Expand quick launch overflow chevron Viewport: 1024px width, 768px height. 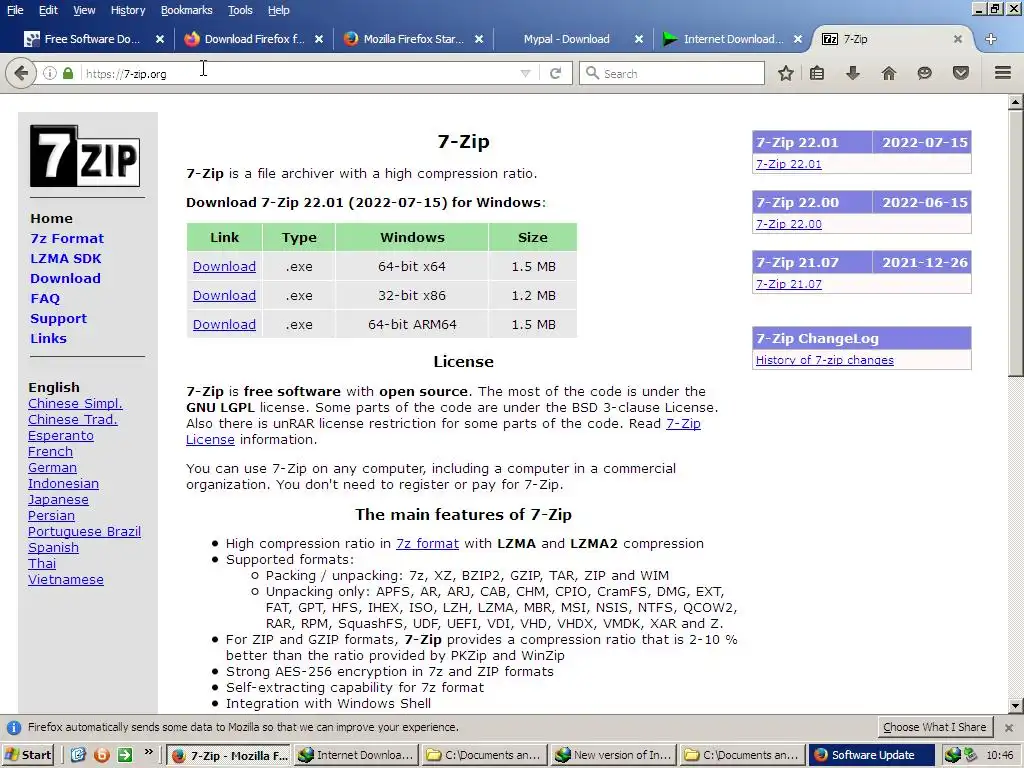click(x=148, y=752)
